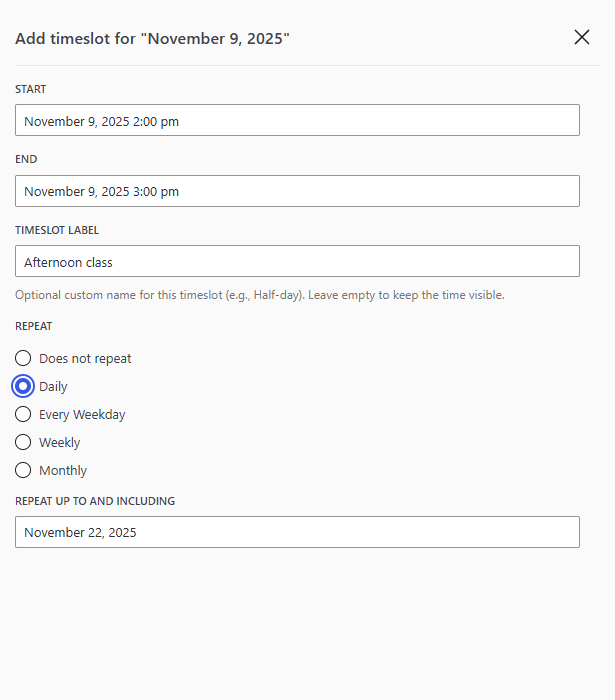Click the START field caption
This screenshot has width=615, height=700.
(30, 90)
